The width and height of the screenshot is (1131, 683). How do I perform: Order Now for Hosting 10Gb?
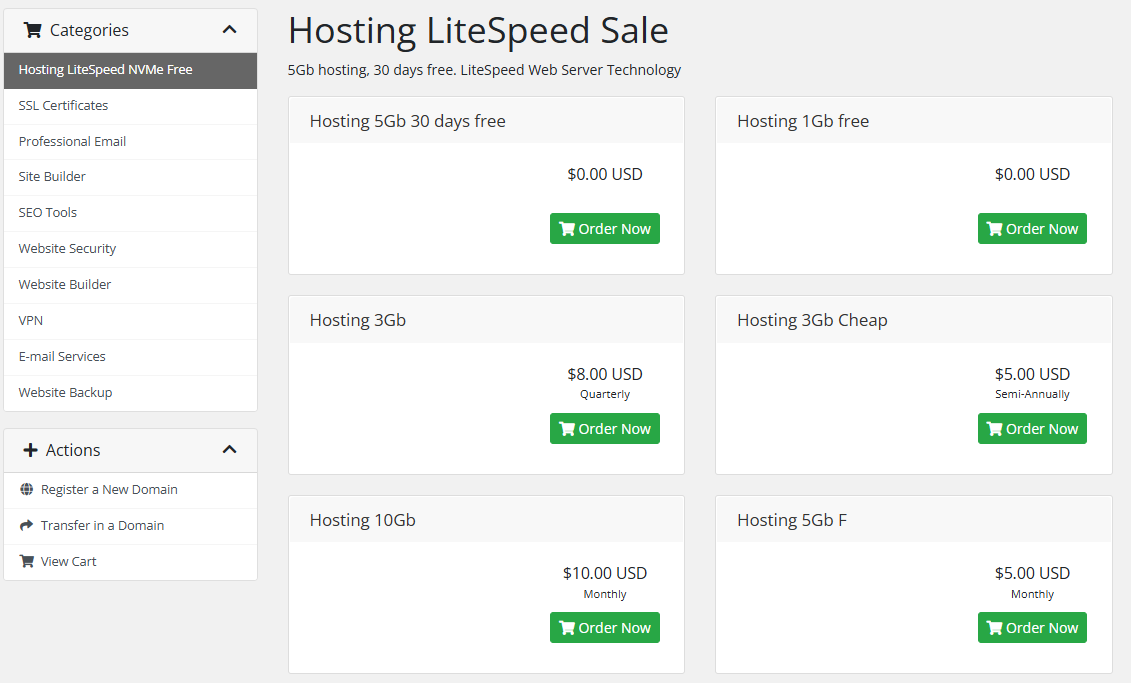click(x=604, y=627)
